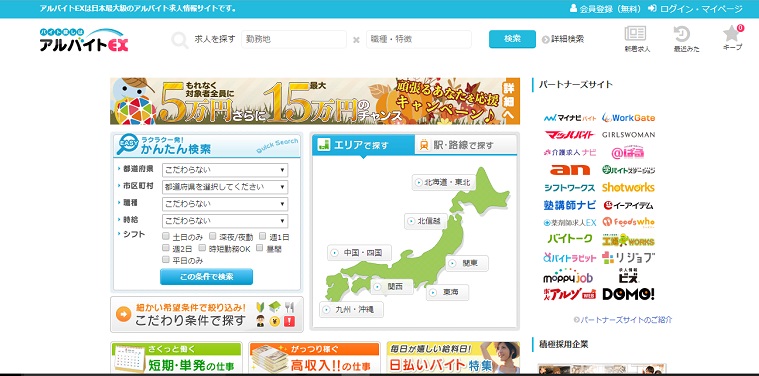Open the @ばる partner logo
The image size is (759, 376).
click(x=628, y=152)
